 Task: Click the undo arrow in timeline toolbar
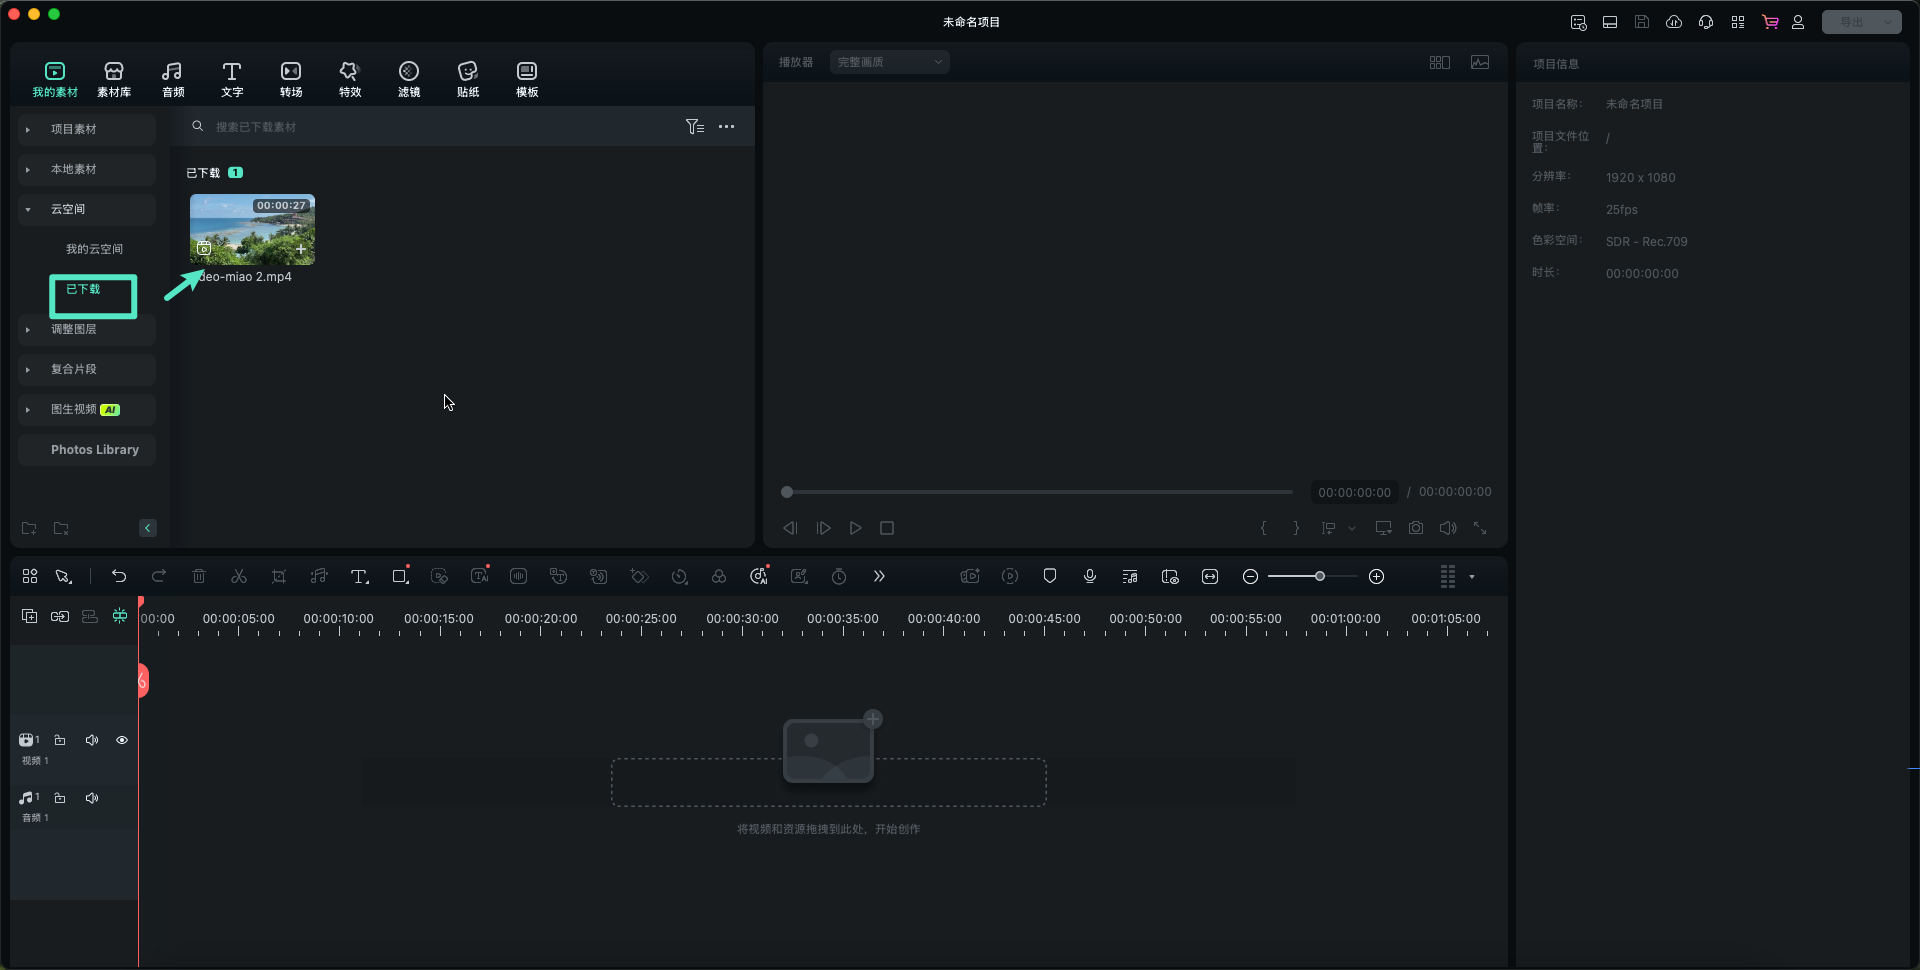point(119,576)
